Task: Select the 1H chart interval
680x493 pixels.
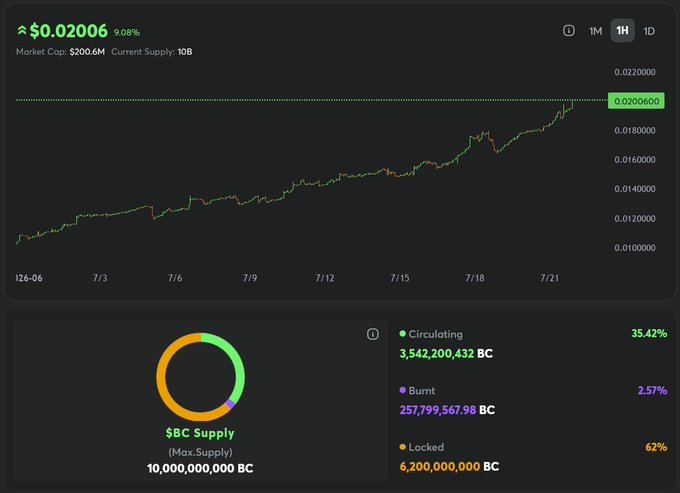Action: (622, 30)
